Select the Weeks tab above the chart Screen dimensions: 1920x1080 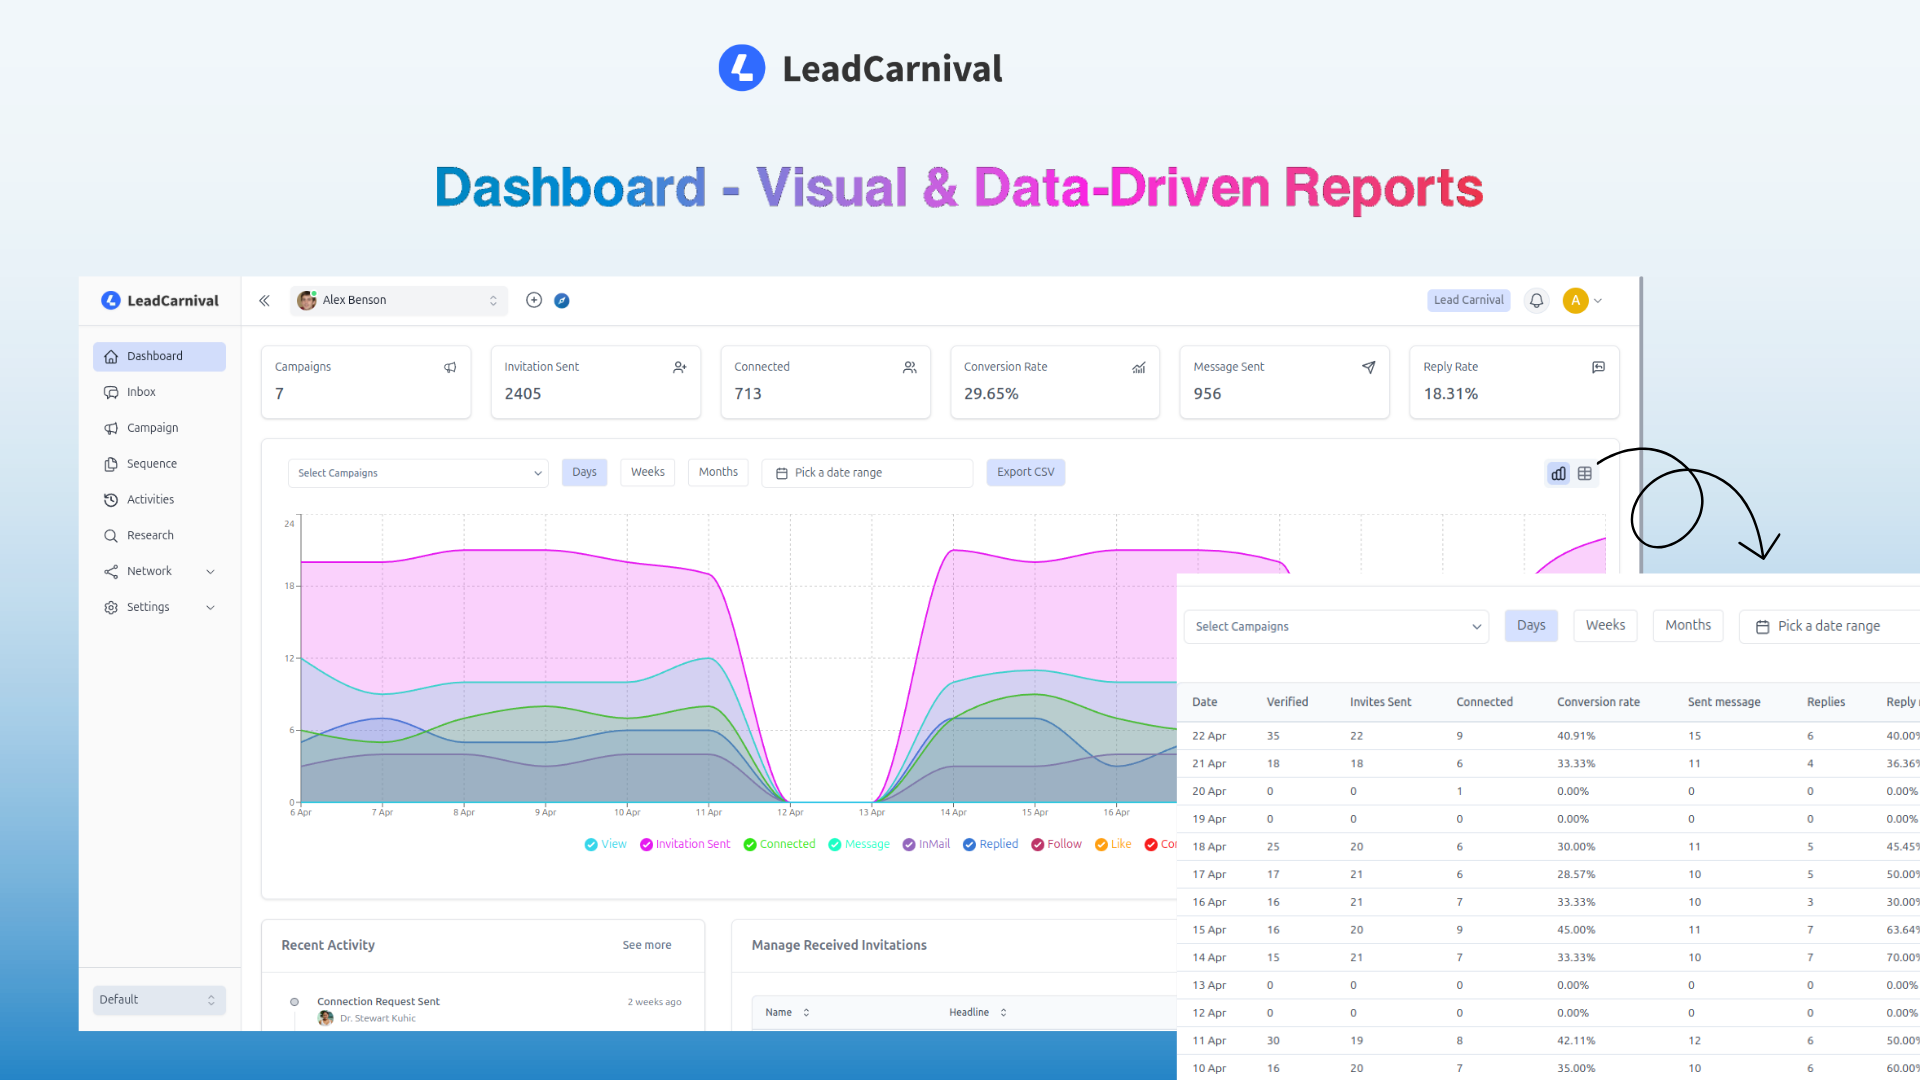click(x=647, y=472)
